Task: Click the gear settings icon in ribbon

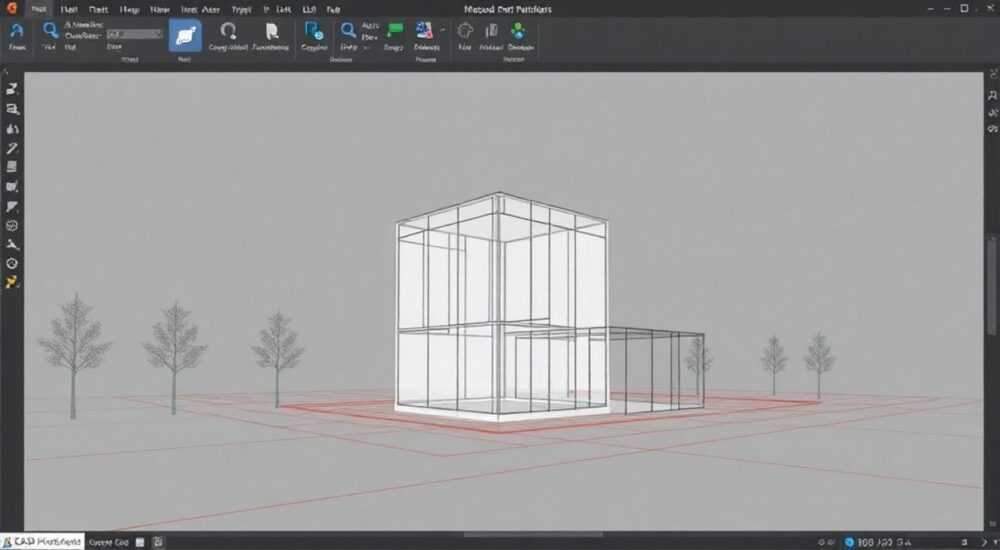Action: pos(465,30)
